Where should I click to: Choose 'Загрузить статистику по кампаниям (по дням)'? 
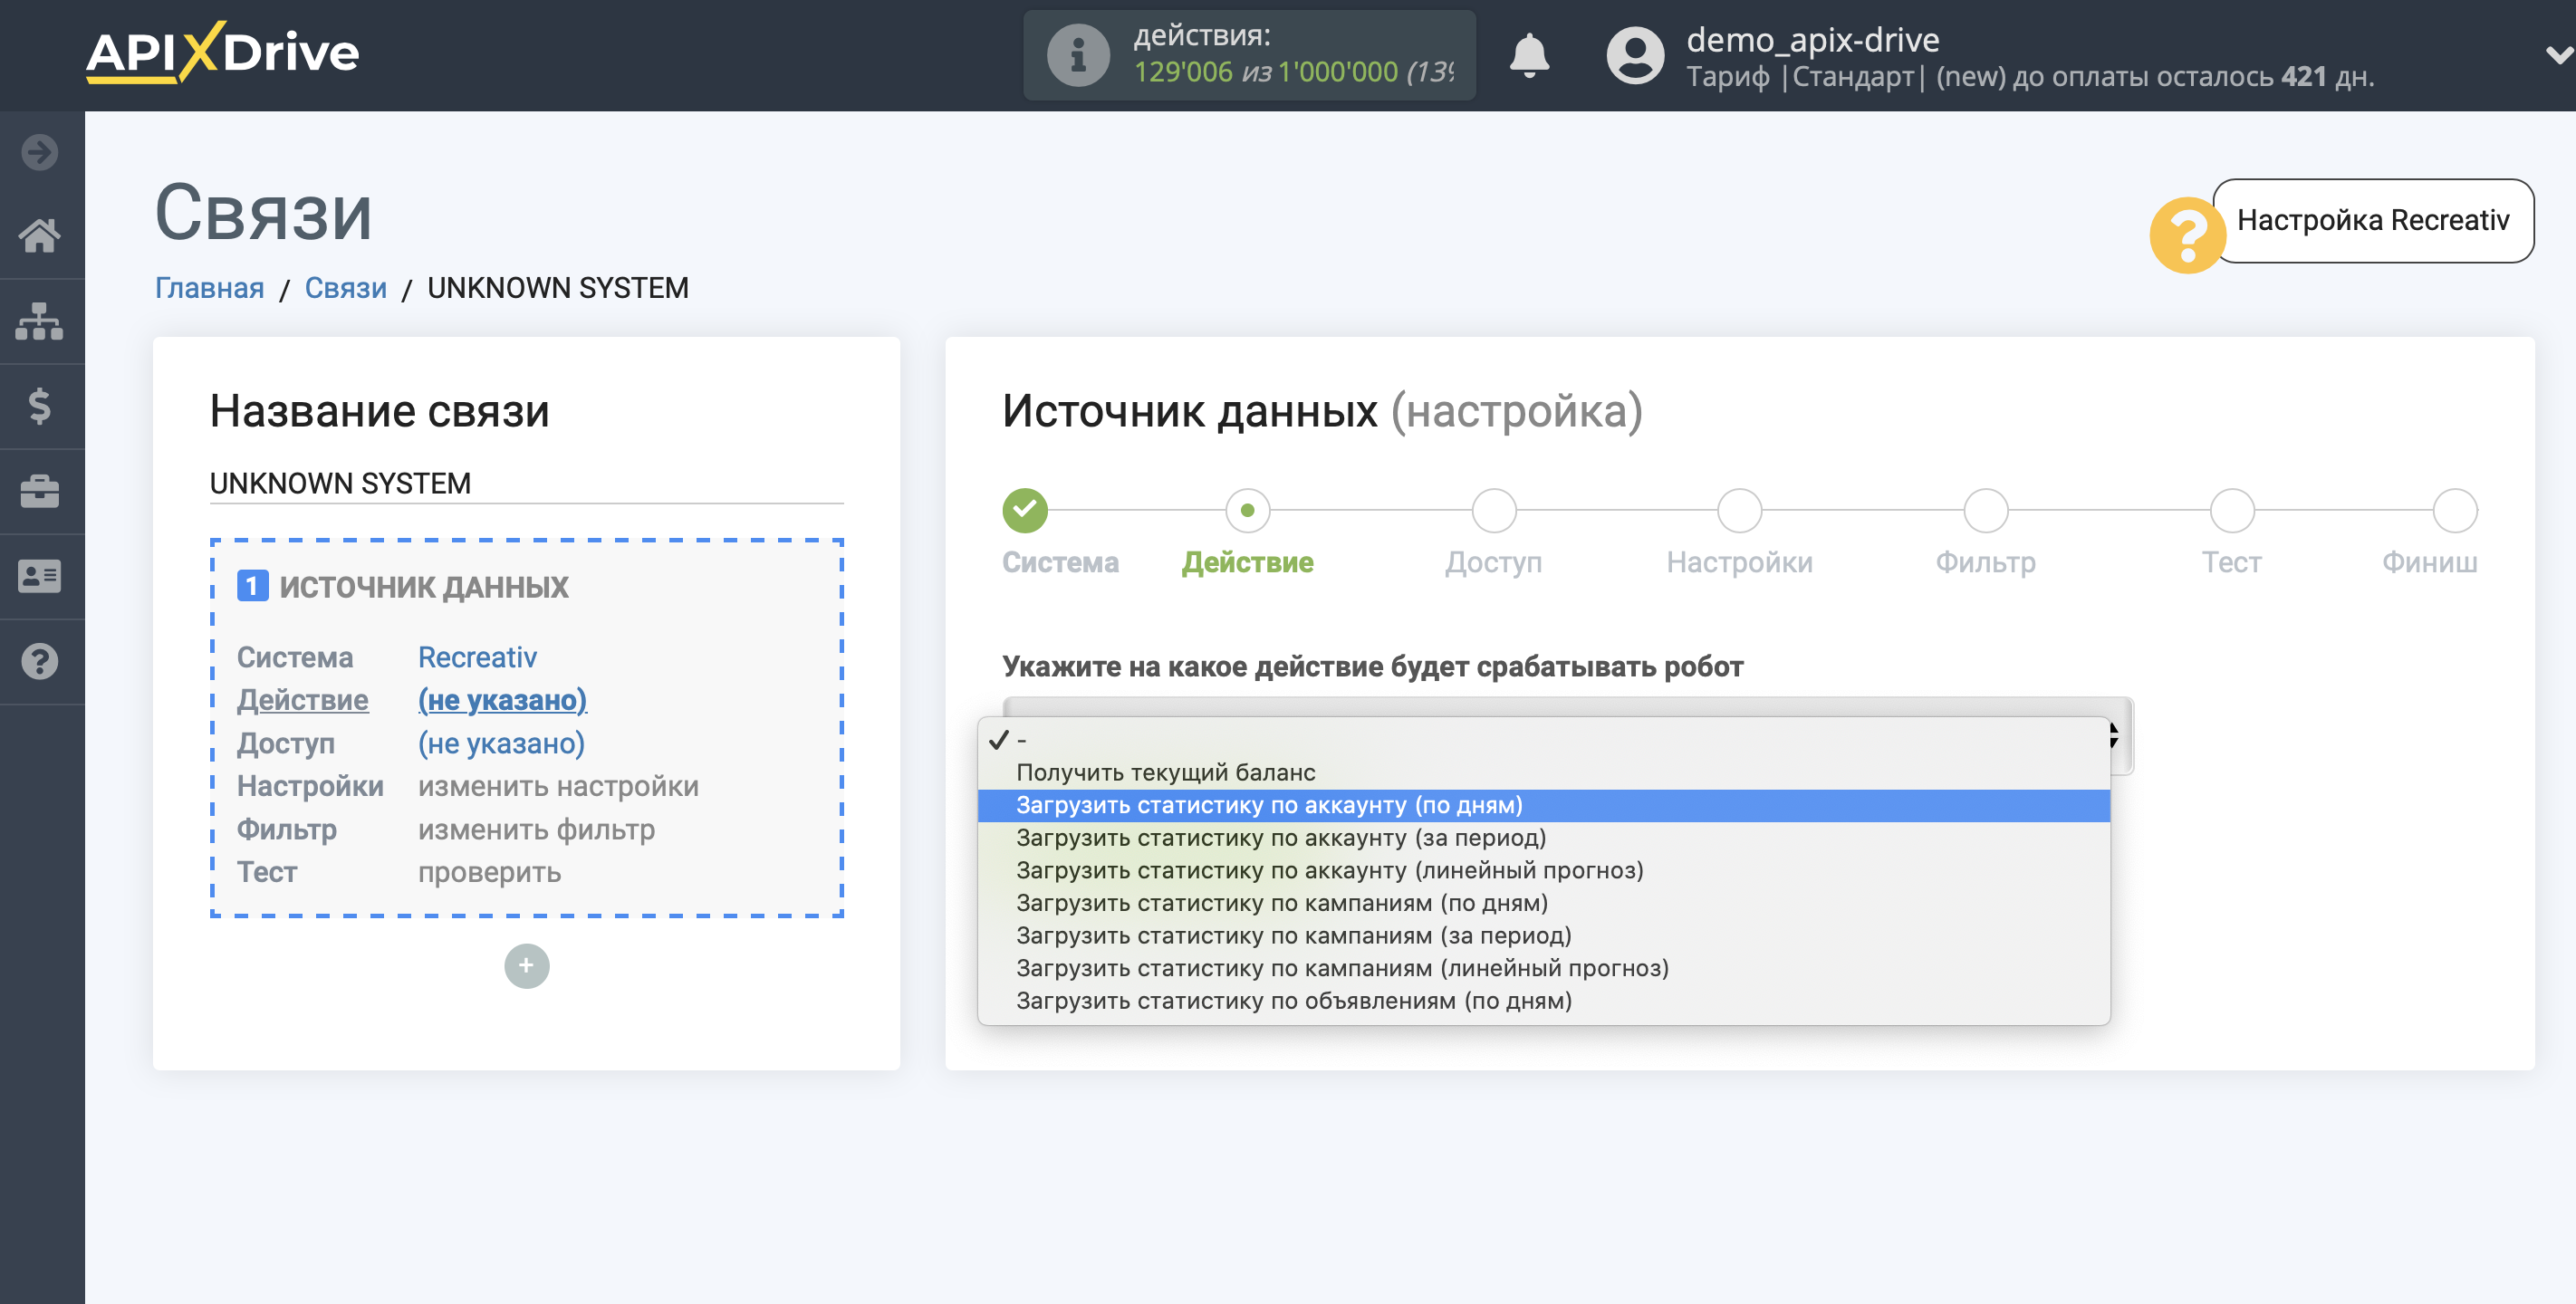tap(1543, 903)
